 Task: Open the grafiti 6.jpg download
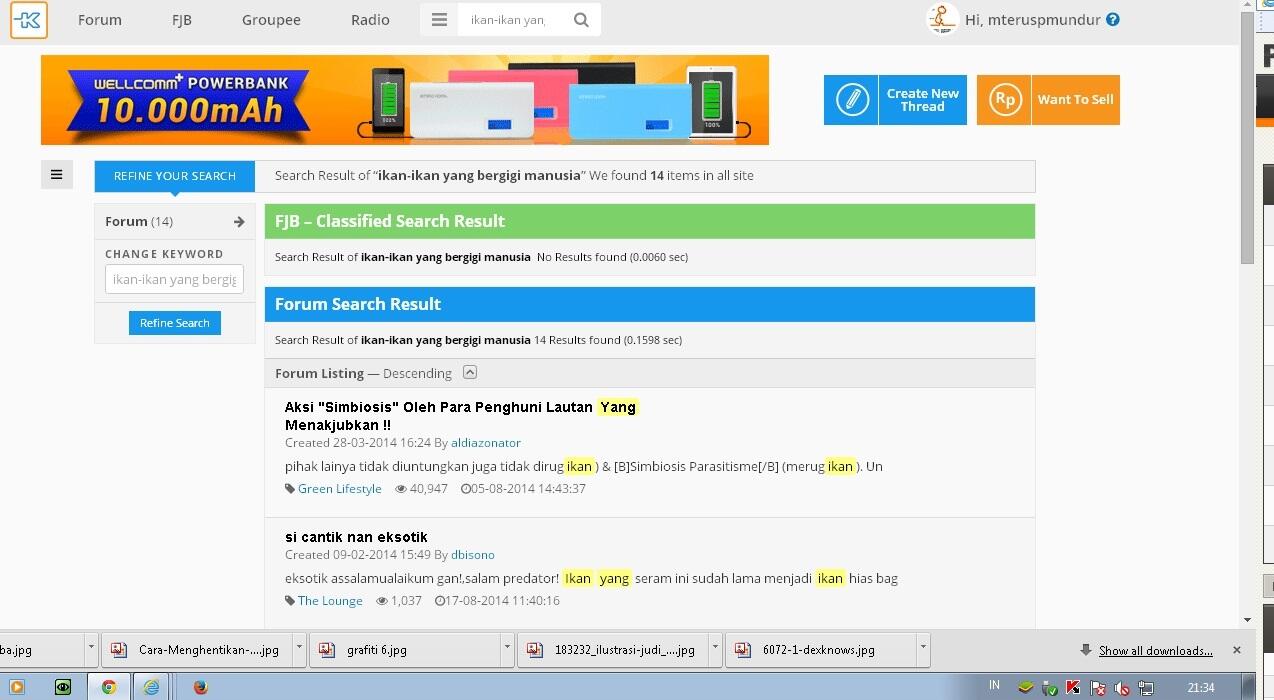coord(405,650)
